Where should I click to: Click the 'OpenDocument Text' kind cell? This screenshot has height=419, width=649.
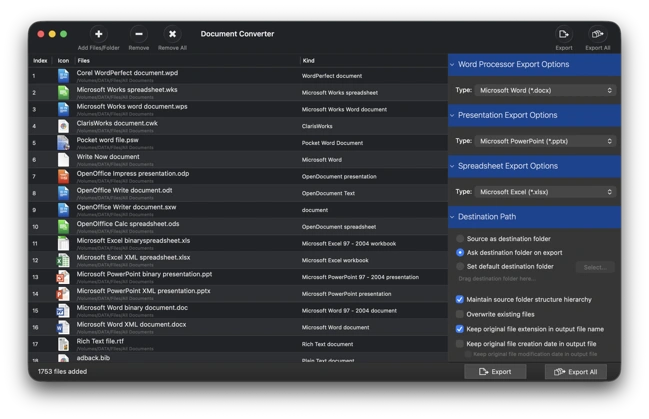click(328, 193)
